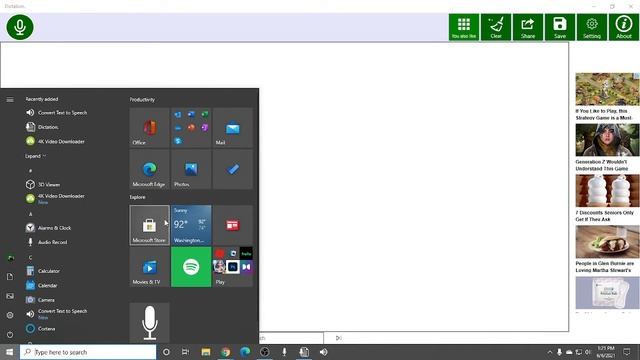Screen dimensions: 640x360
Task: Click the Productivity group header
Action: pyautogui.click(x=142, y=100)
